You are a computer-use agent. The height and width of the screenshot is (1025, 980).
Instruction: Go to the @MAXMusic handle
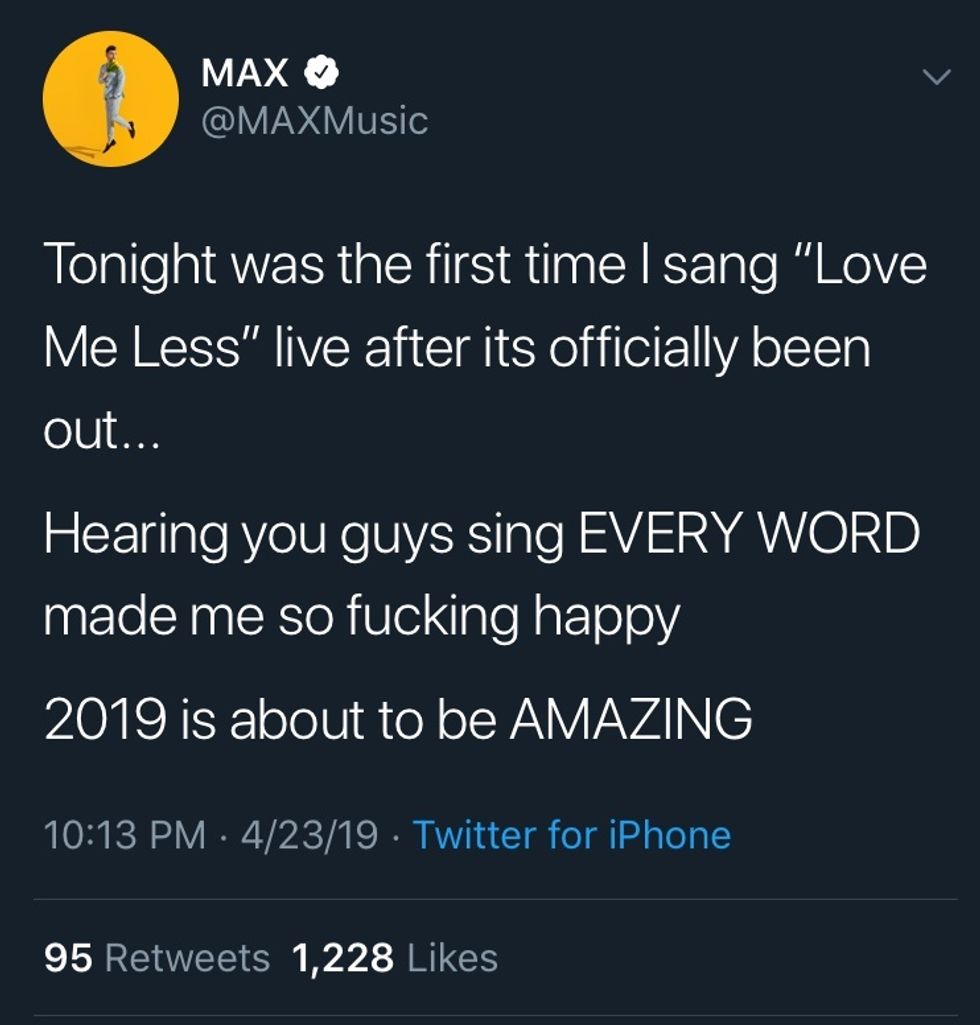click(314, 121)
